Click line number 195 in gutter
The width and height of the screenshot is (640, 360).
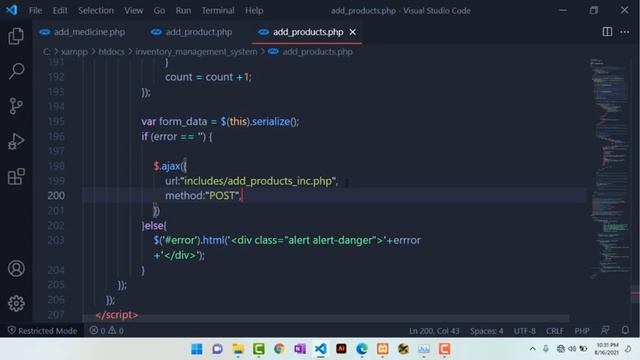click(x=56, y=122)
